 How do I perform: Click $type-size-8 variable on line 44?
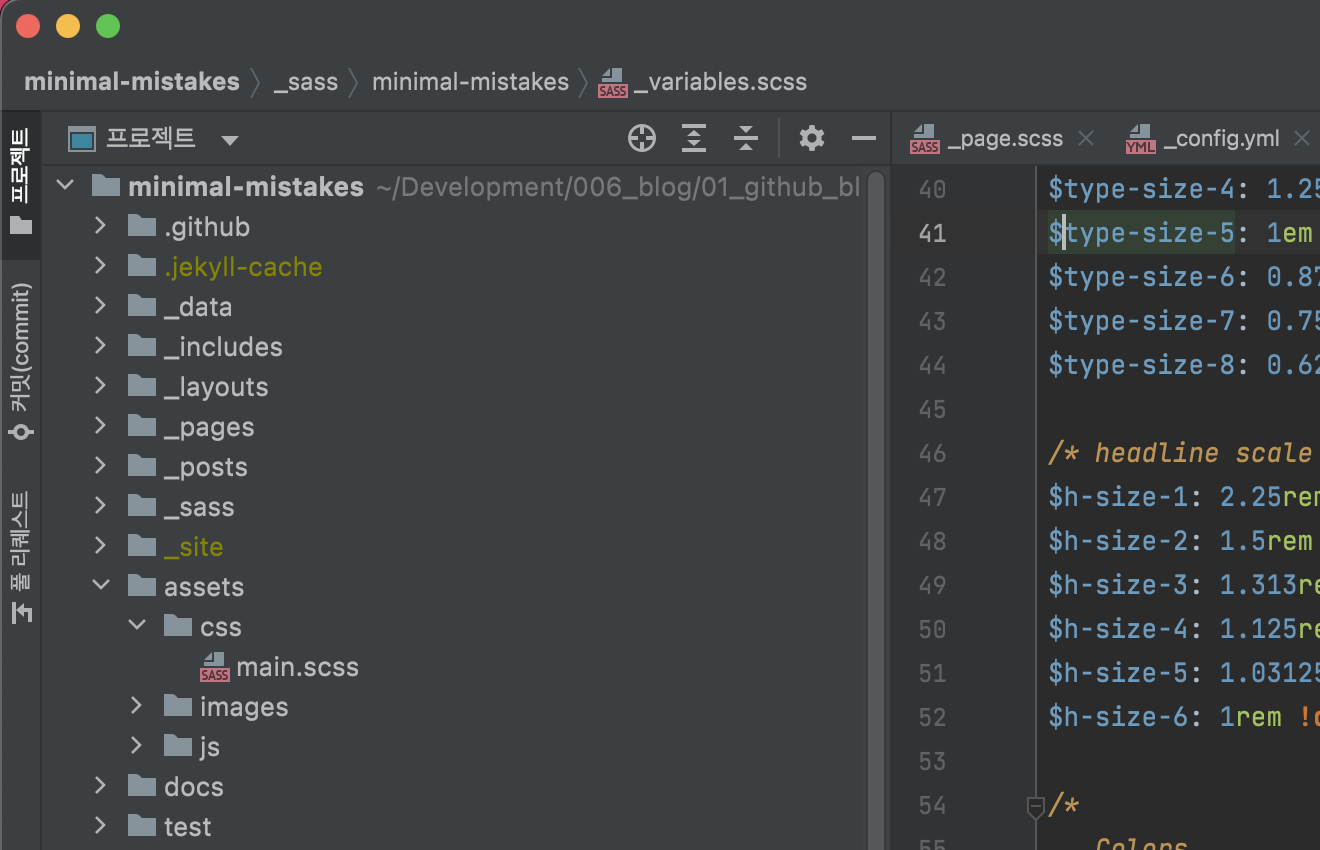[x=1141, y=365]
